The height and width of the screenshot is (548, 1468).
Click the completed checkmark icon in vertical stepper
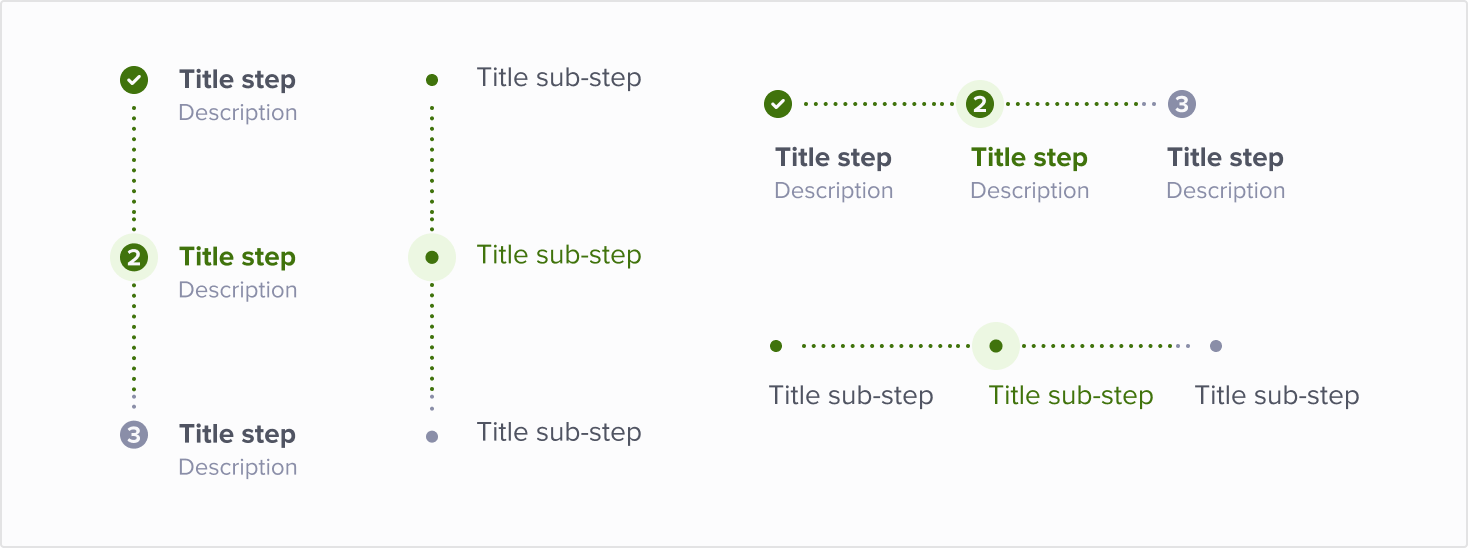tap(134, 80)
